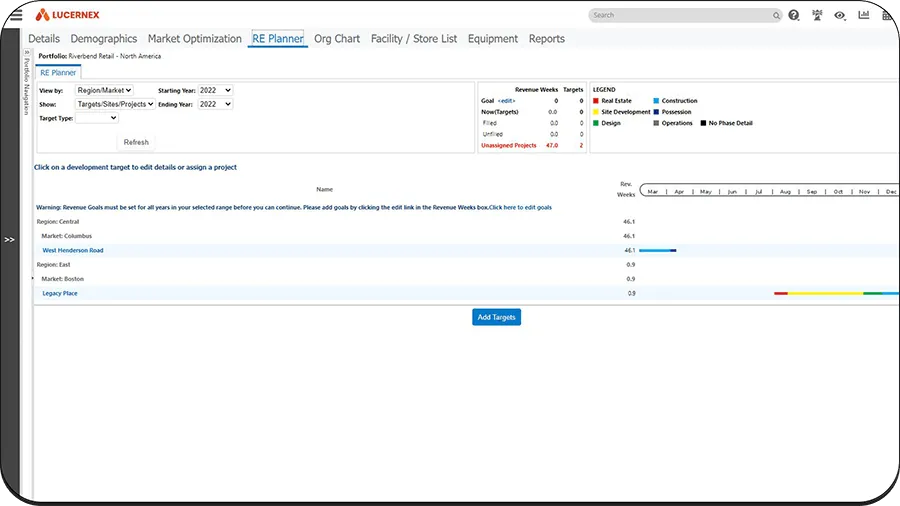
Task: Click the Refresh button
Action: [136, 142]
